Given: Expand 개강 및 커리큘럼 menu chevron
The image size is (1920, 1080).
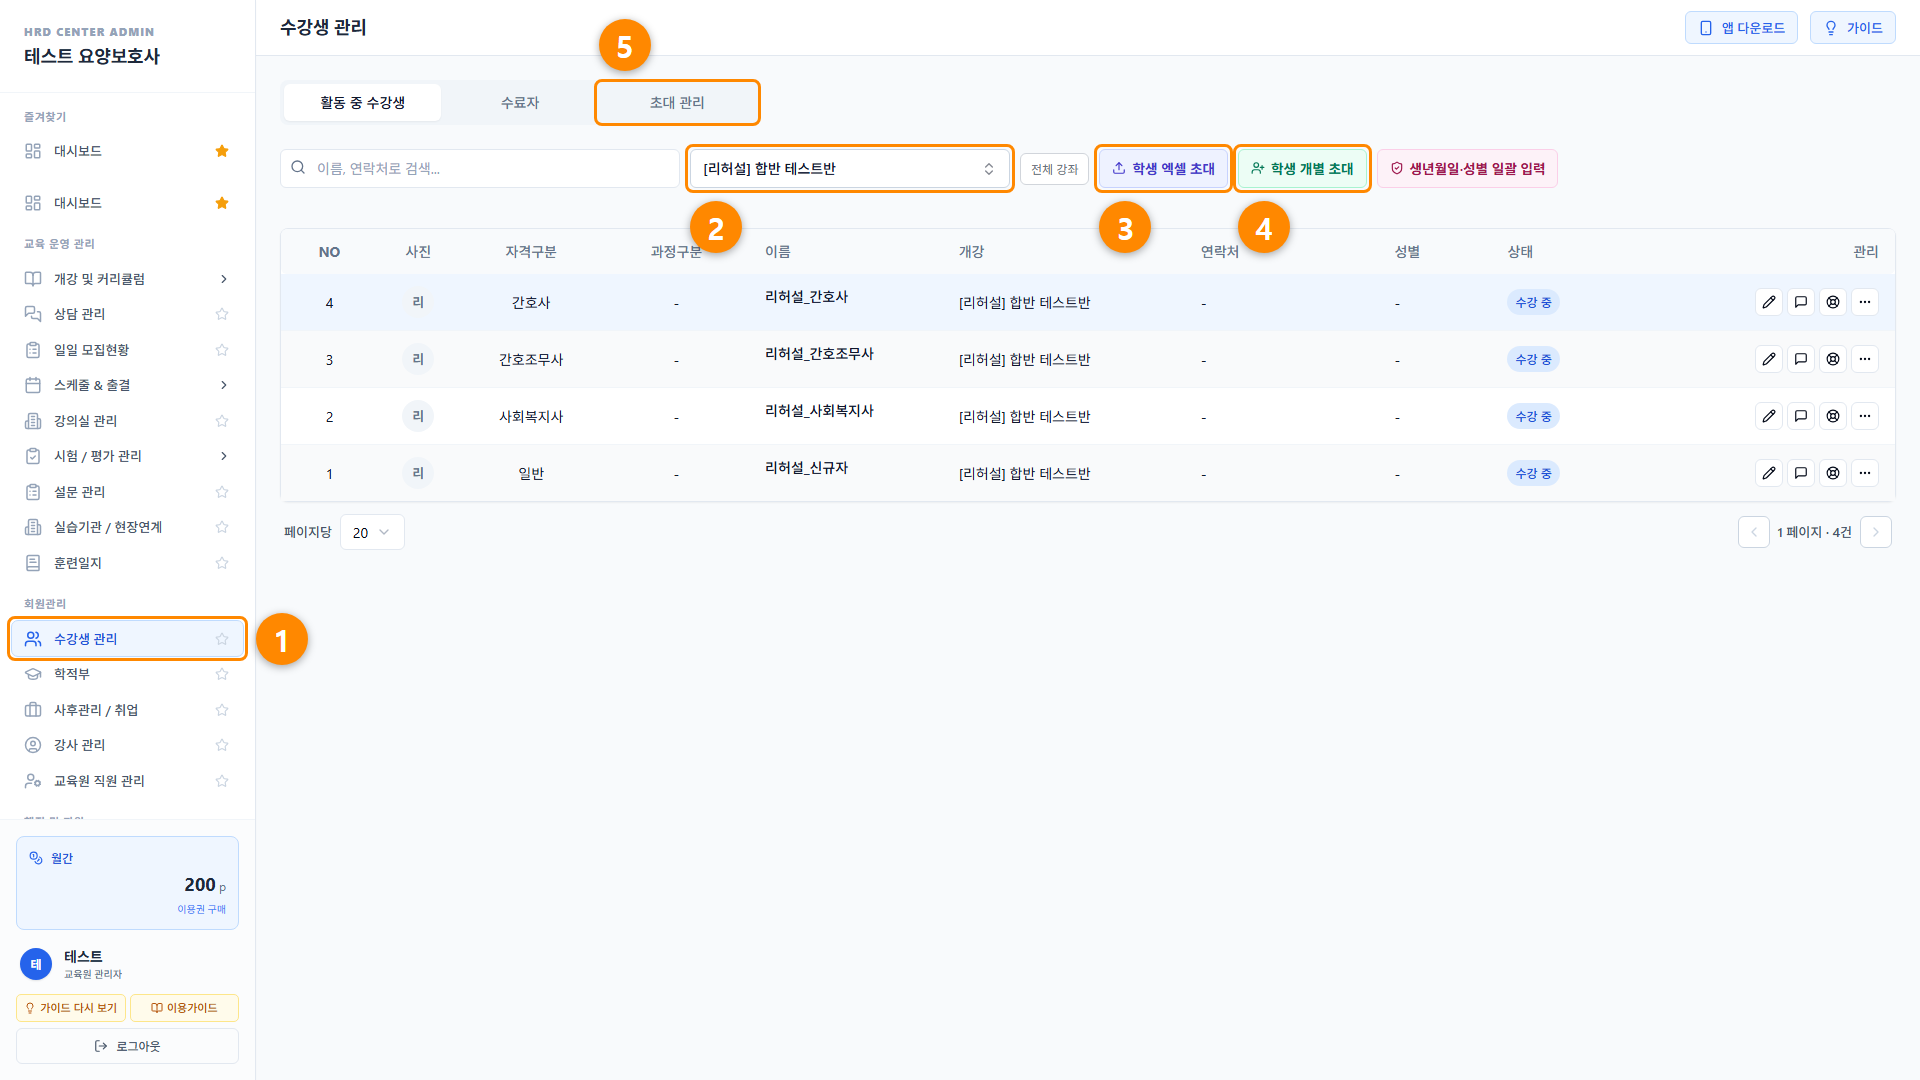Looking at the screenshot, I should tap(224, 279).
